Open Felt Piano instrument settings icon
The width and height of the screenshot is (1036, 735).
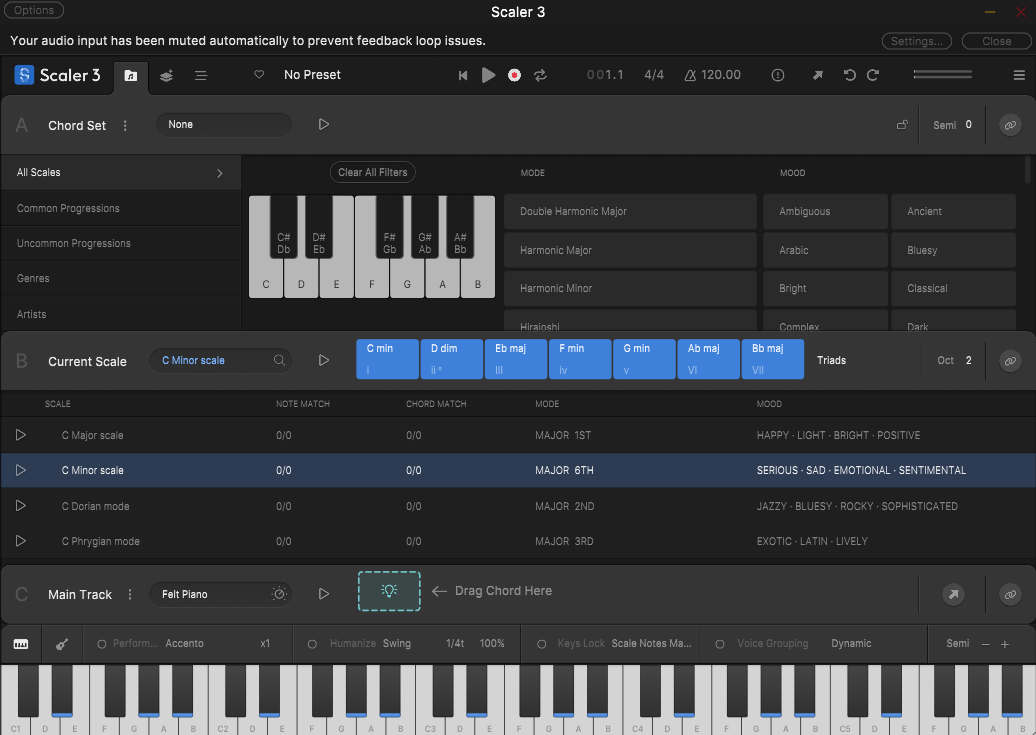[x=279, y=594]
